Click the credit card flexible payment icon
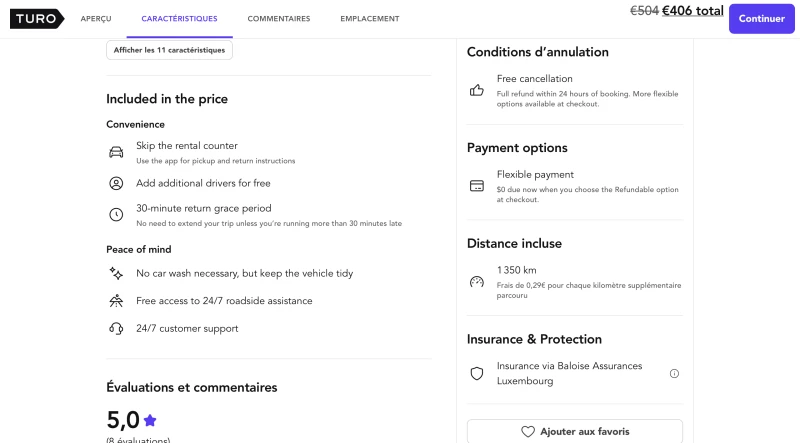The width and height of the screenshot is (800, 443). 477,186
